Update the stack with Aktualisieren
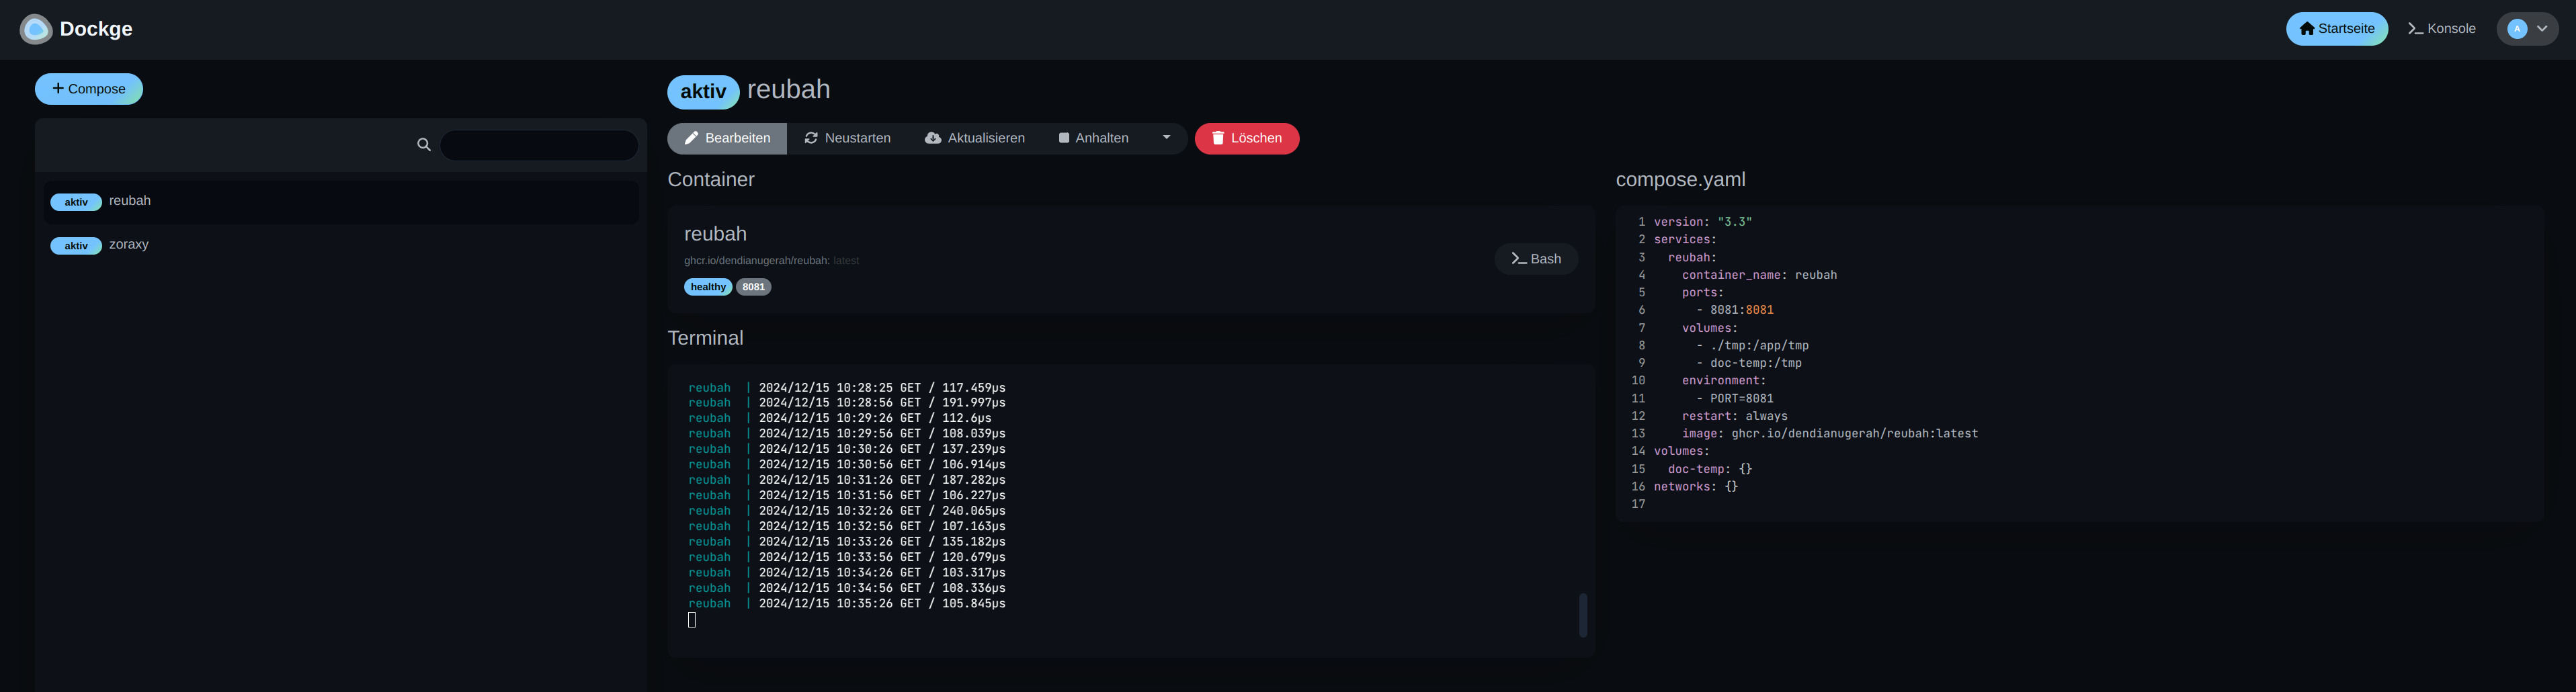Image resolution: width=2576 pixels, height=692 pixels. (975, 138)
